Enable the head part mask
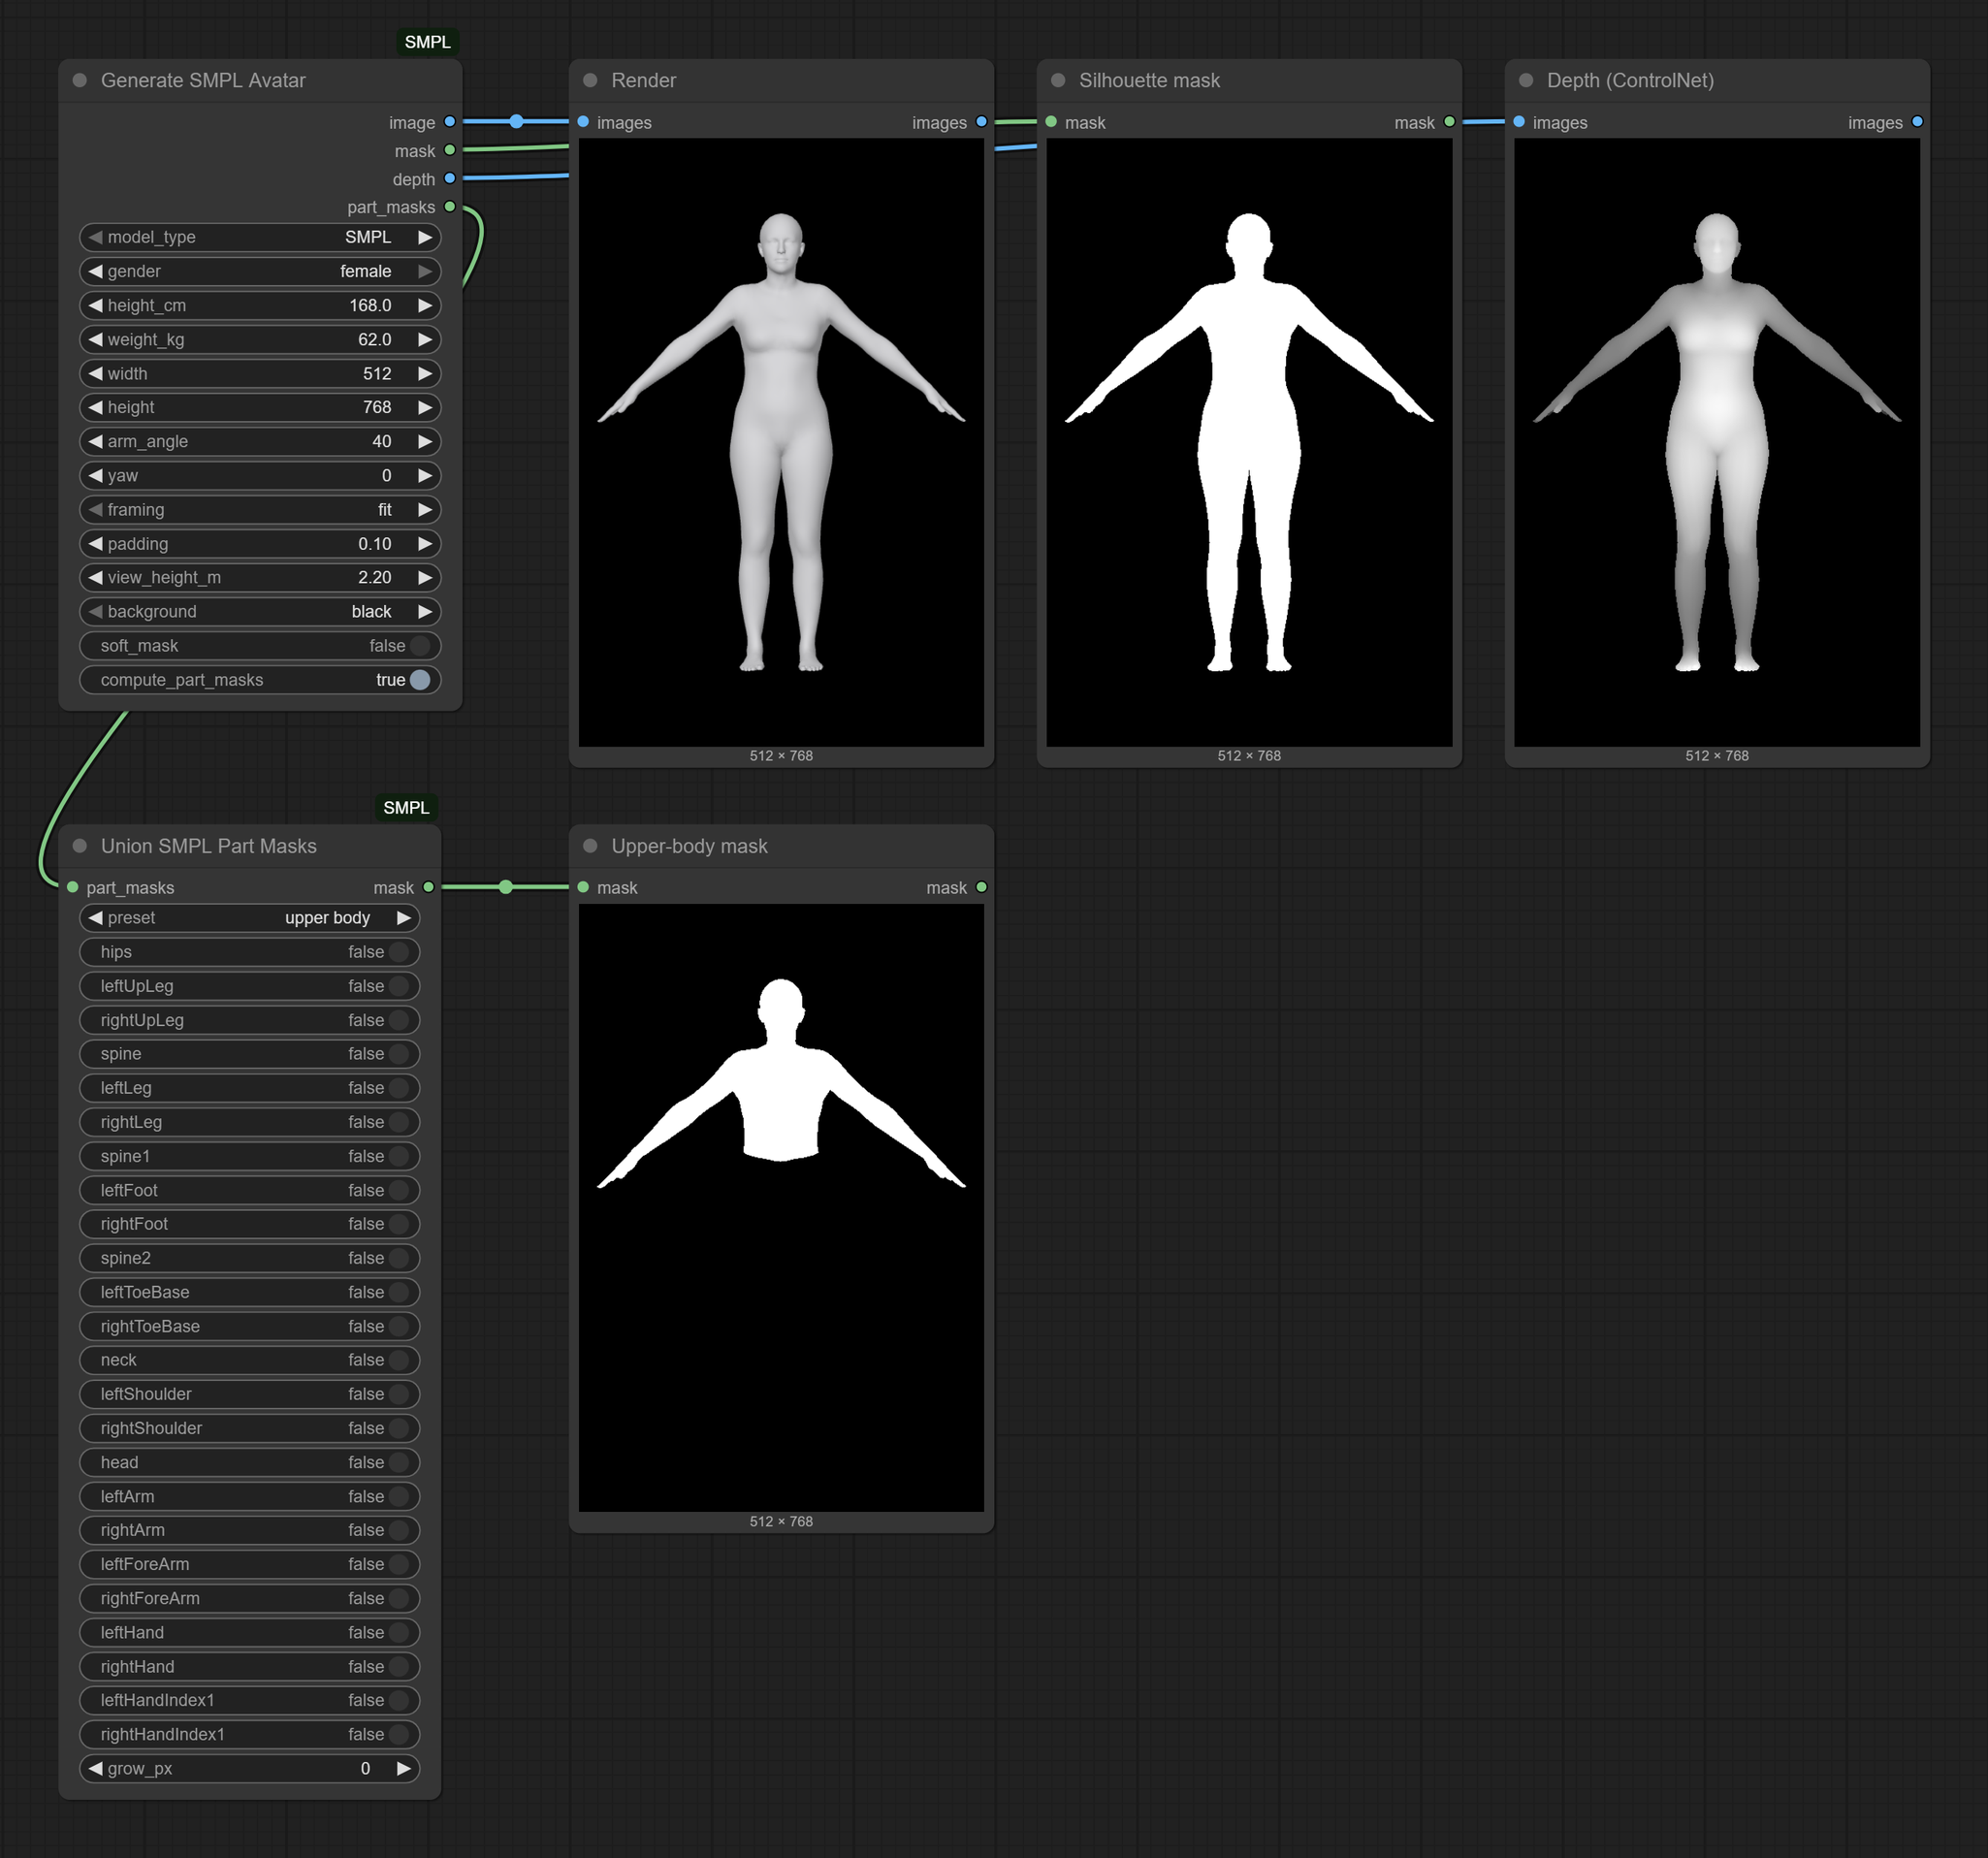This screenshot has width=1988, height=1858. pyautogui.click(x=249, y=1462)
